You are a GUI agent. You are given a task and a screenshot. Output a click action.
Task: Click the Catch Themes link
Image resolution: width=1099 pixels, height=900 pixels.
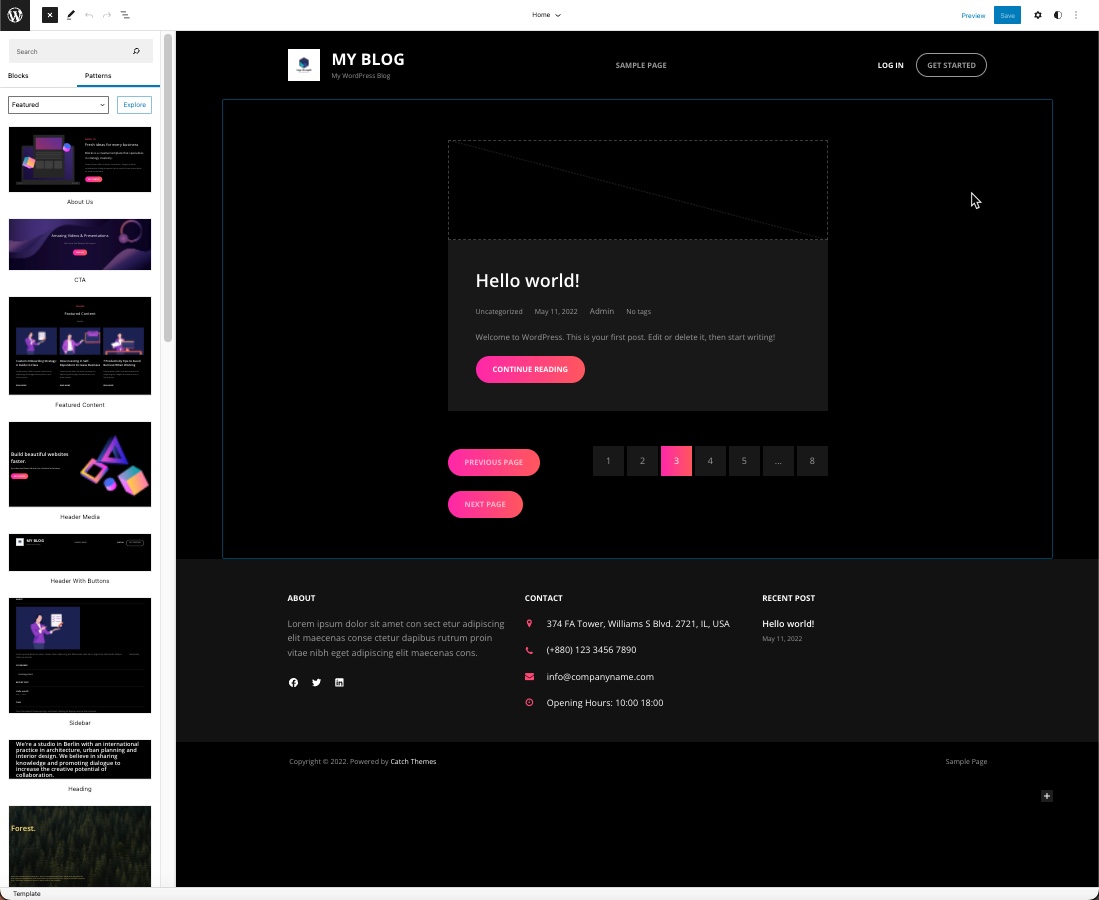click(x=413, y=762)
